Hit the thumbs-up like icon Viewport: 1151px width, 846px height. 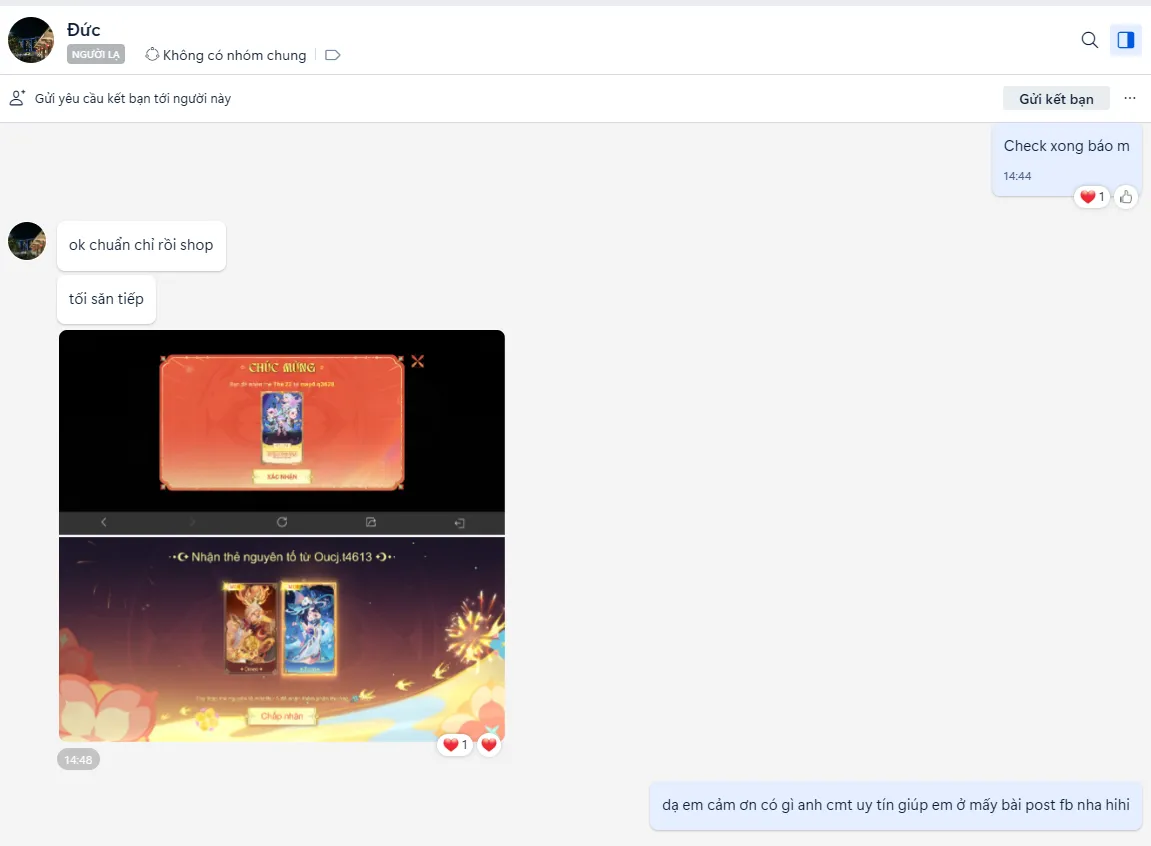(1126, 197)
